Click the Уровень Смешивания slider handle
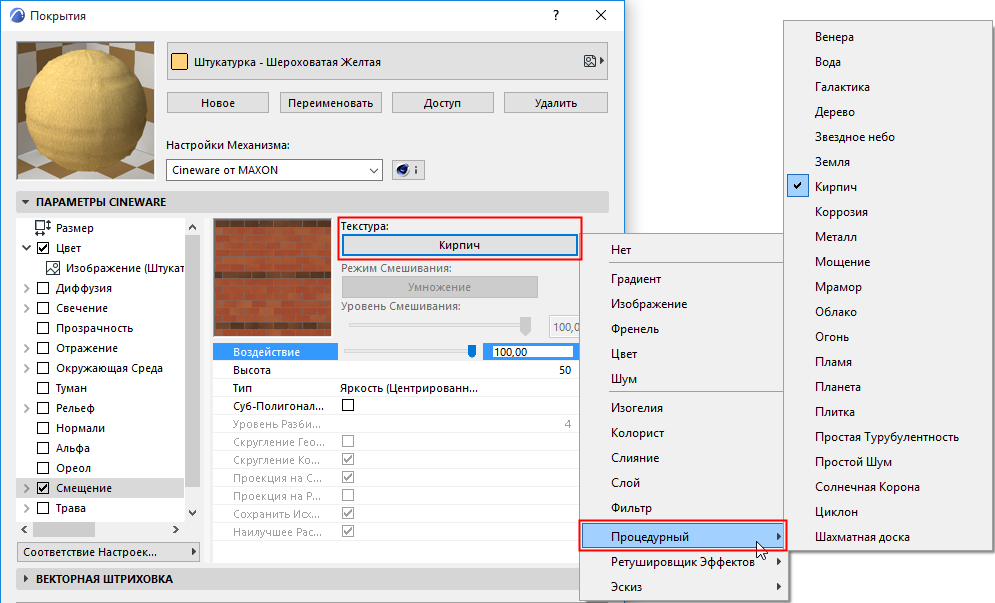Viewport: 995px width, 603px height. pyautogui.click(x=525, y=326)
